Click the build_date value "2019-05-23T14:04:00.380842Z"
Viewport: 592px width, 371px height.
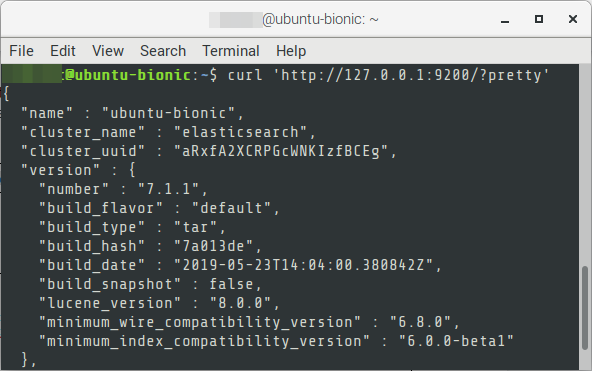pos(303,265)
